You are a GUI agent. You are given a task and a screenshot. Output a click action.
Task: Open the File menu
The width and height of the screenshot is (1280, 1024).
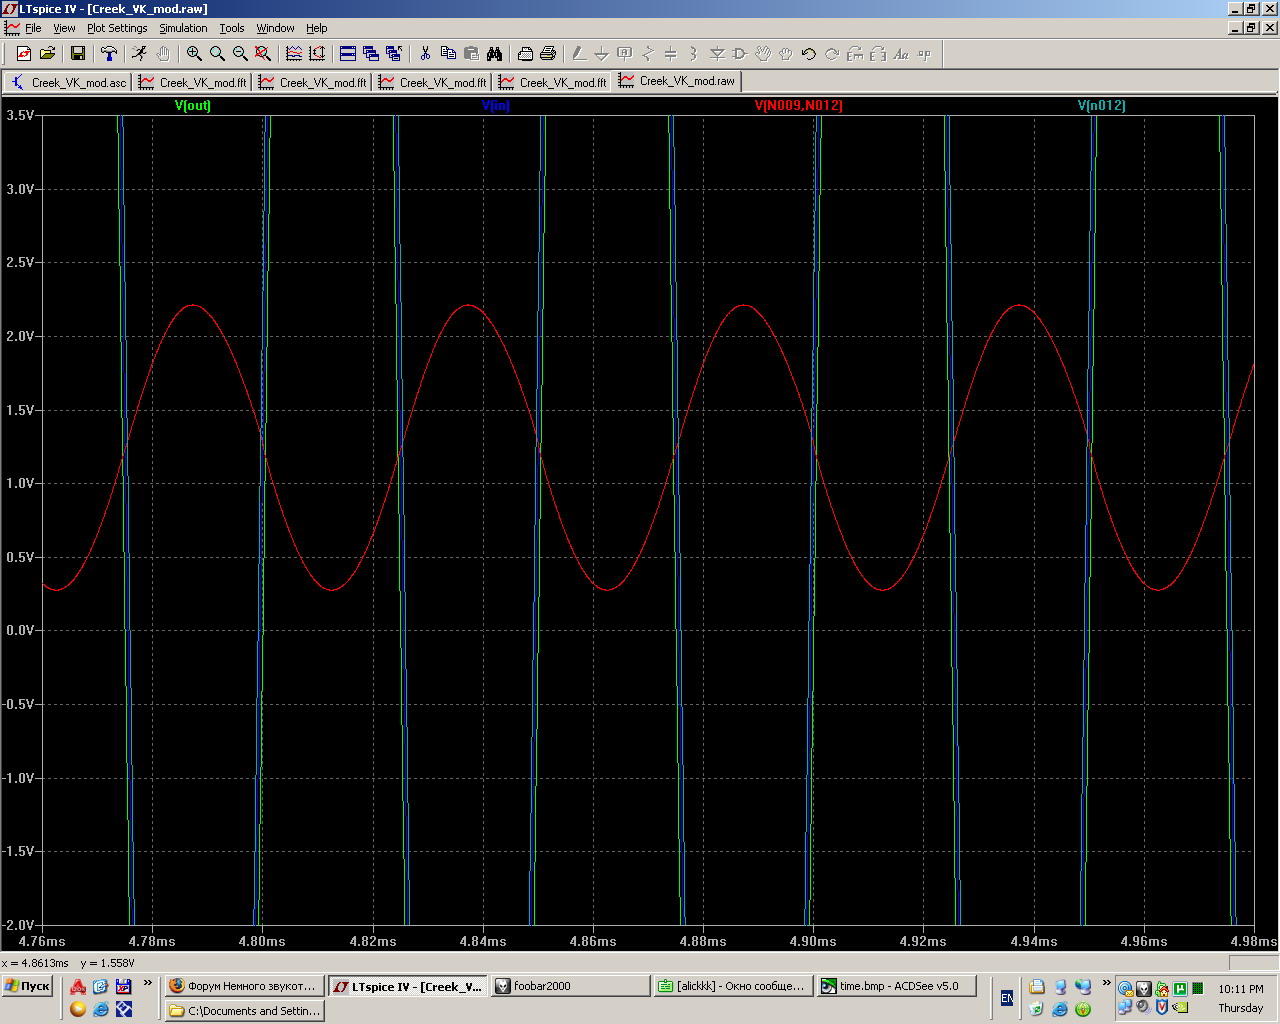[x=33, y=28]
